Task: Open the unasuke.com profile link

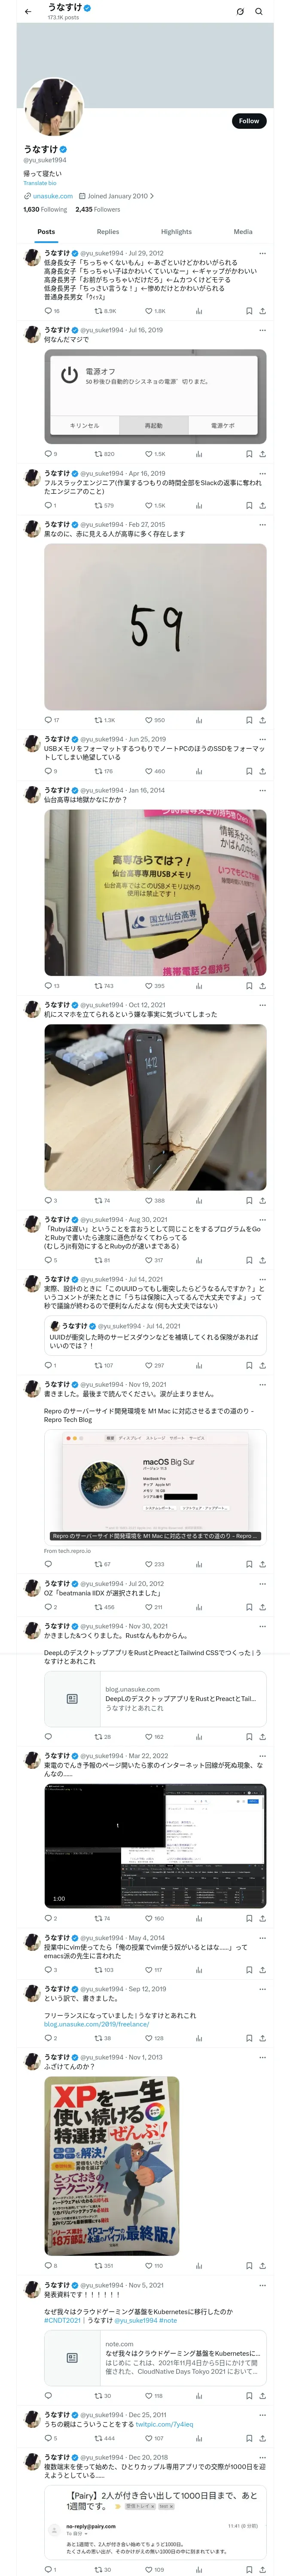Action: coord(52,196)
